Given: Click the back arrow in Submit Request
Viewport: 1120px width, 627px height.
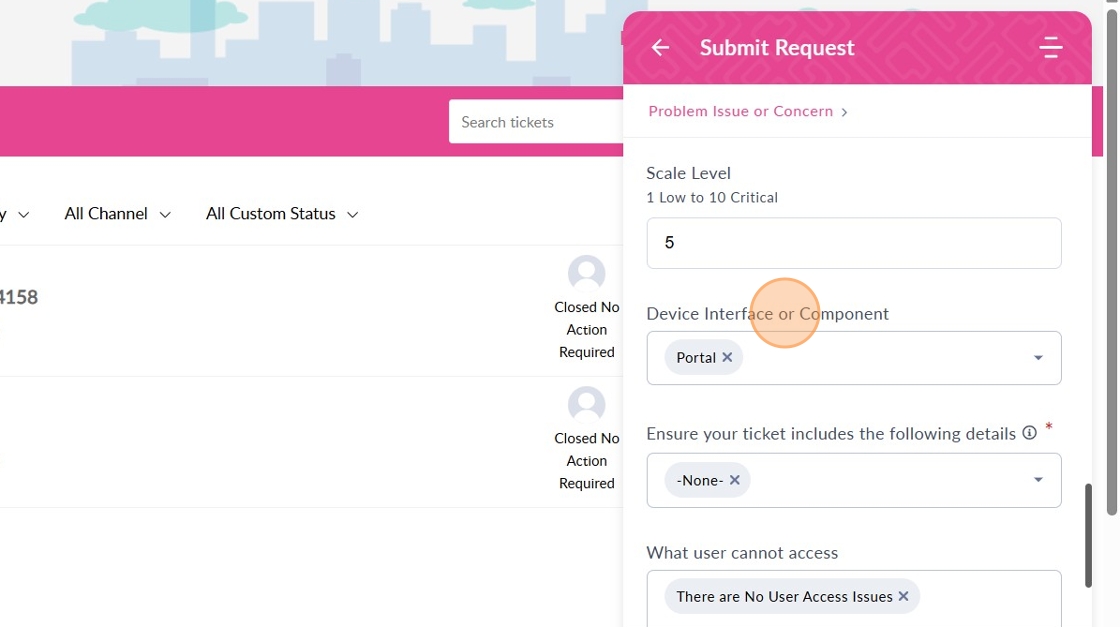Looking at the screenshot, I should tap(660, 47).
